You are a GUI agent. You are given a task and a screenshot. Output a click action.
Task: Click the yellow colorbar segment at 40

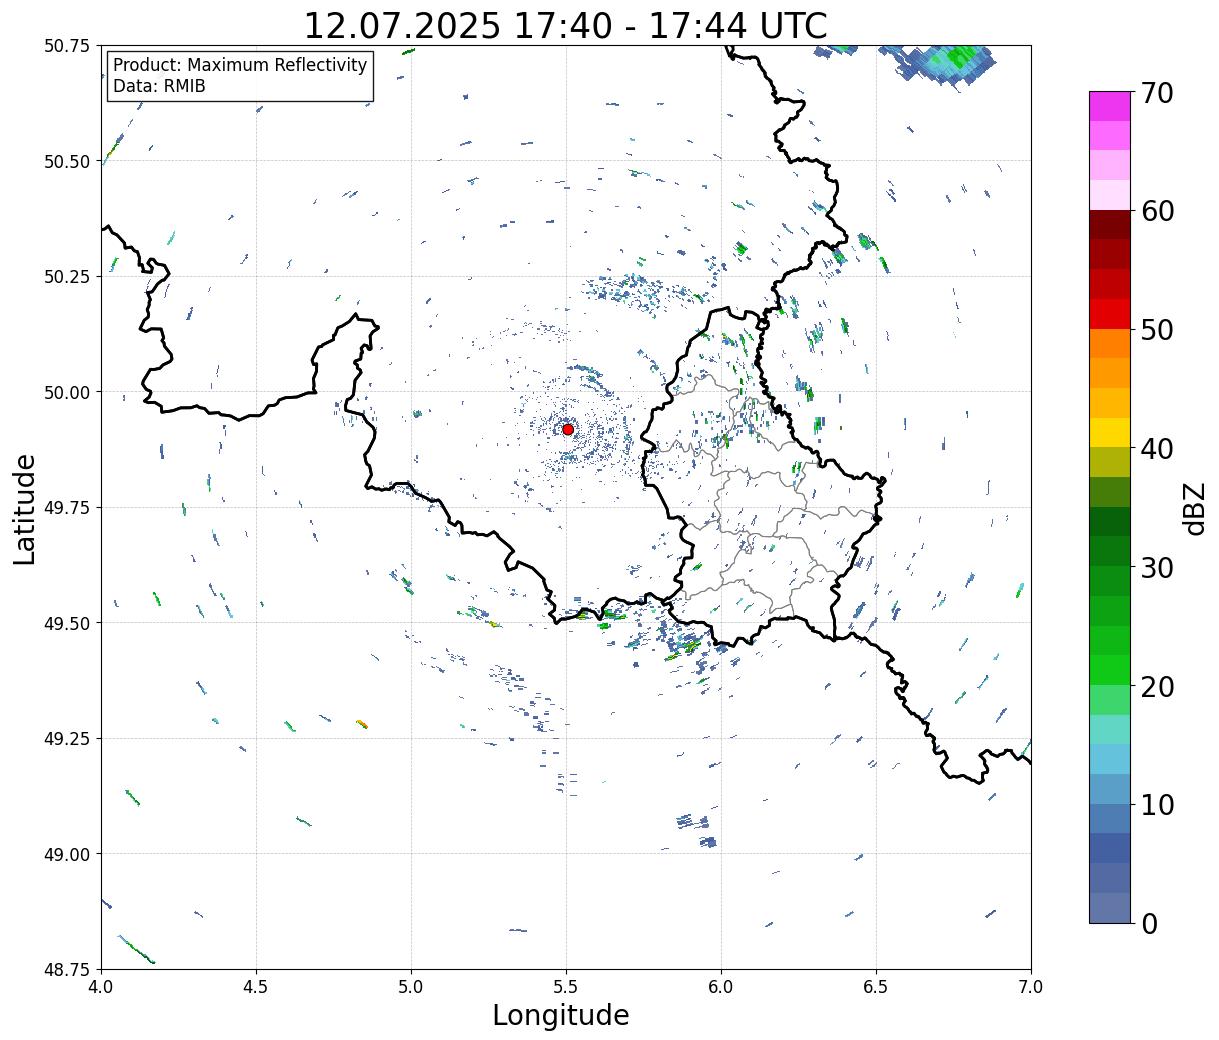click(1109, 433)
